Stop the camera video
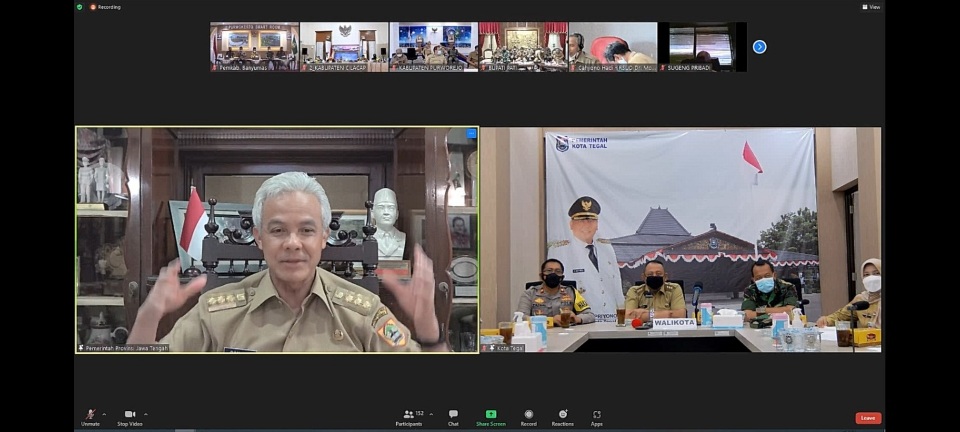 pyautogui.click(x=130, y=417)
